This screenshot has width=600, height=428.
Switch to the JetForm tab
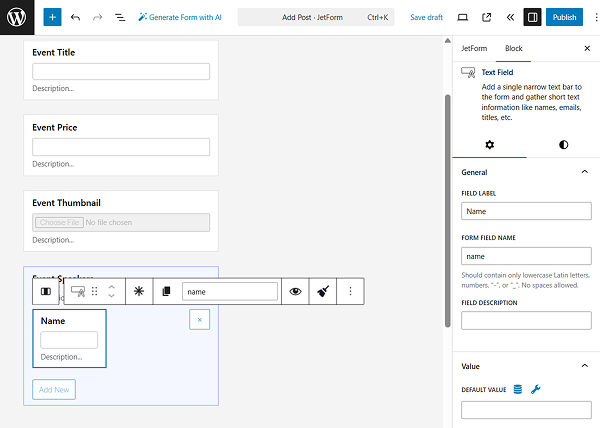point(474,49)
